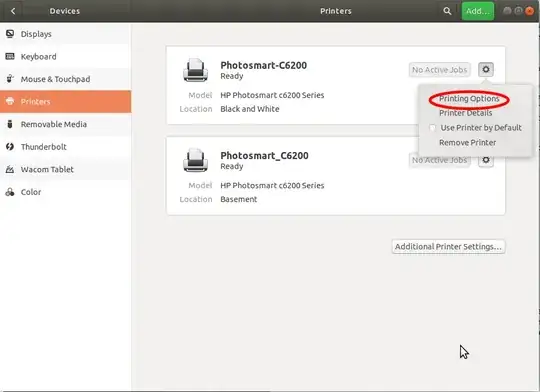Click the Thunderbolt lightning icon

click(10, 147)
